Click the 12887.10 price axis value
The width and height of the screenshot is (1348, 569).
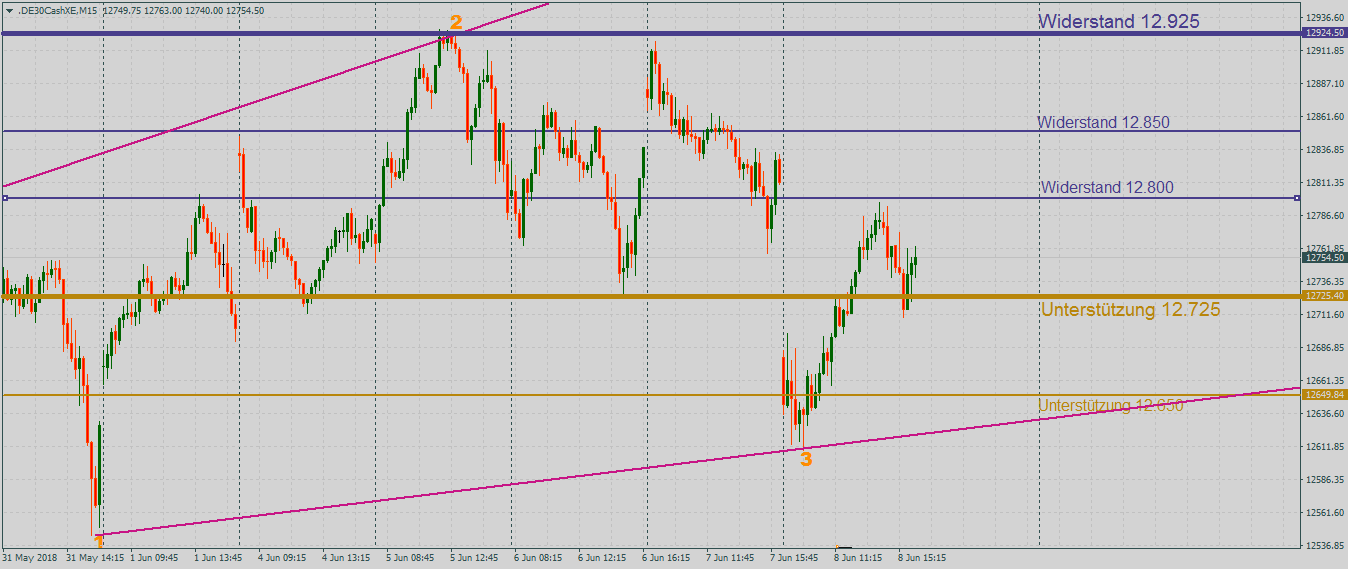point(1323,83)
